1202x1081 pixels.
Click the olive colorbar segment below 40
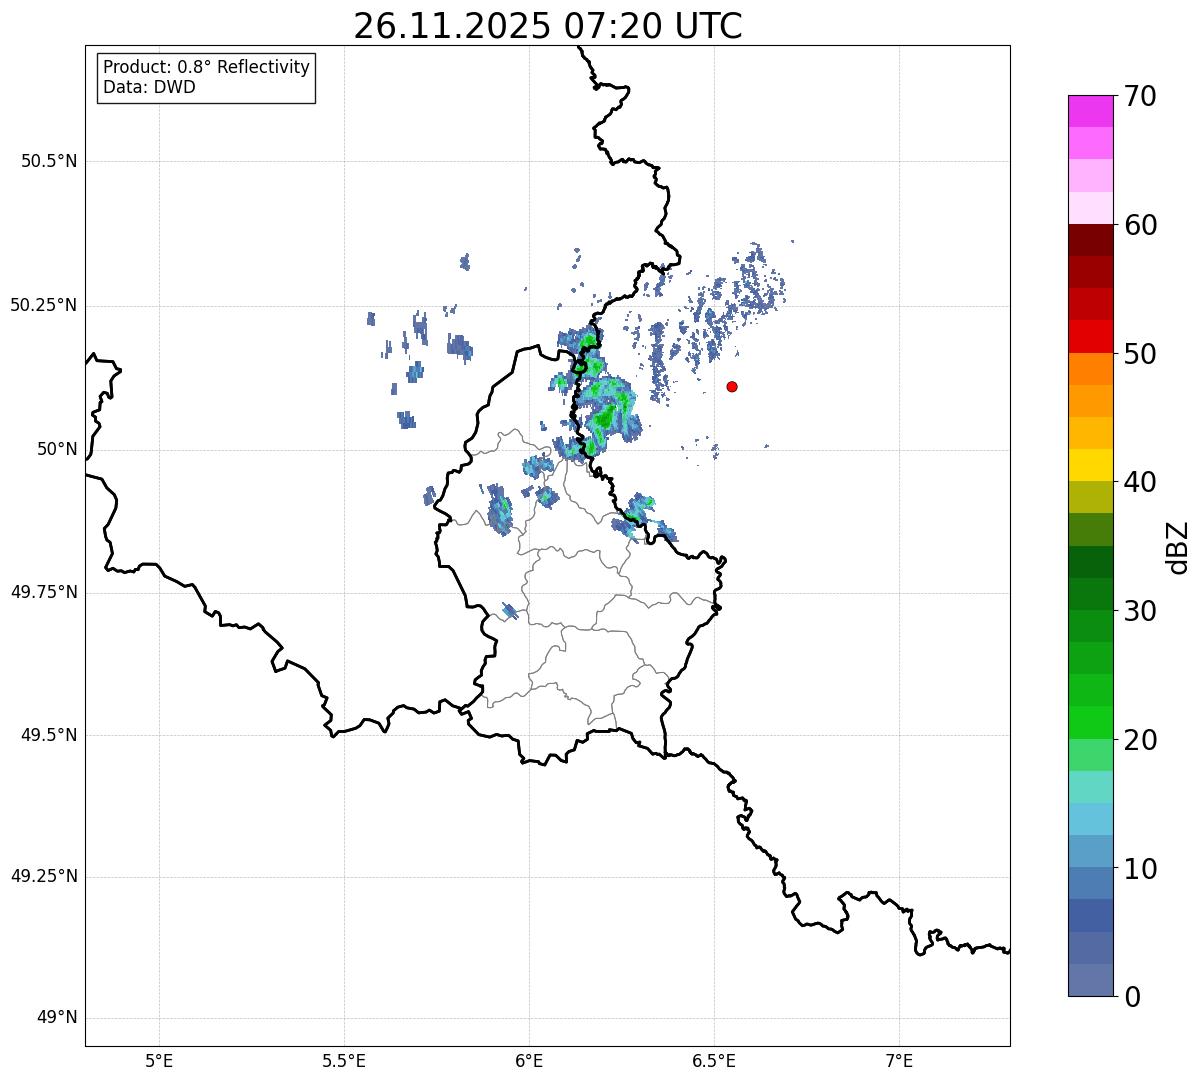pos(1091,497)
